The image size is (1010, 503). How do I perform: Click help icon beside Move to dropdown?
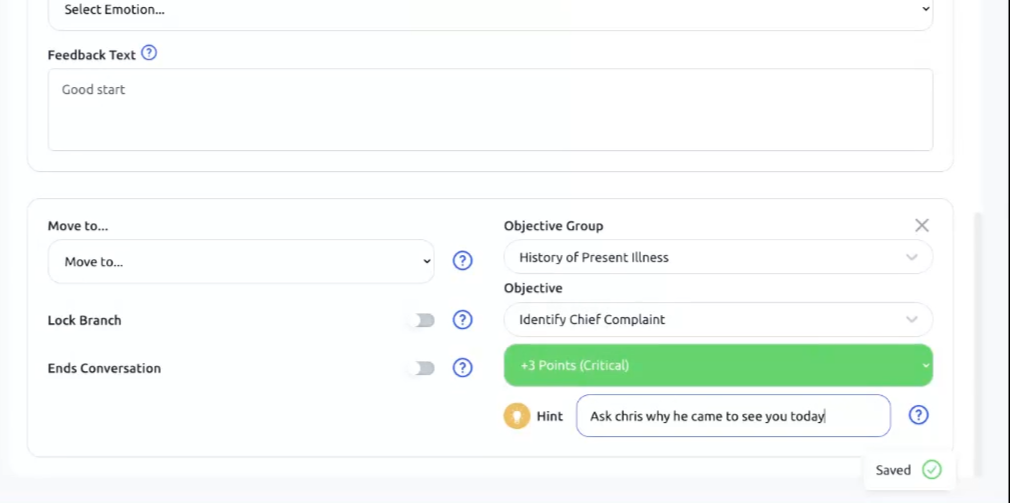point(462,261)
